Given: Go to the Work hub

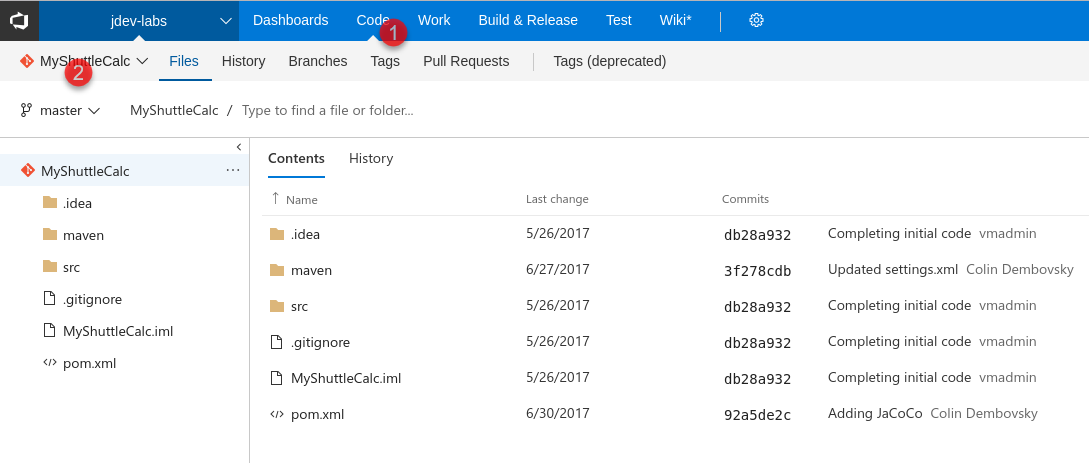Looking at the screenshot, I should pyautogui.click(x=434, y=20).
